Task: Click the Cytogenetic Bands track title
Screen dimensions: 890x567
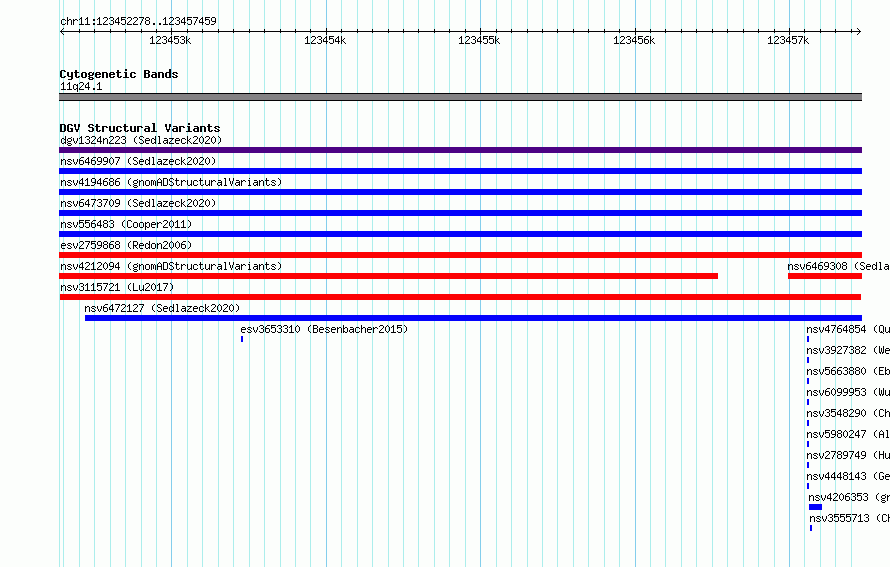Action: pyautogui.click(x=119, y=74)
